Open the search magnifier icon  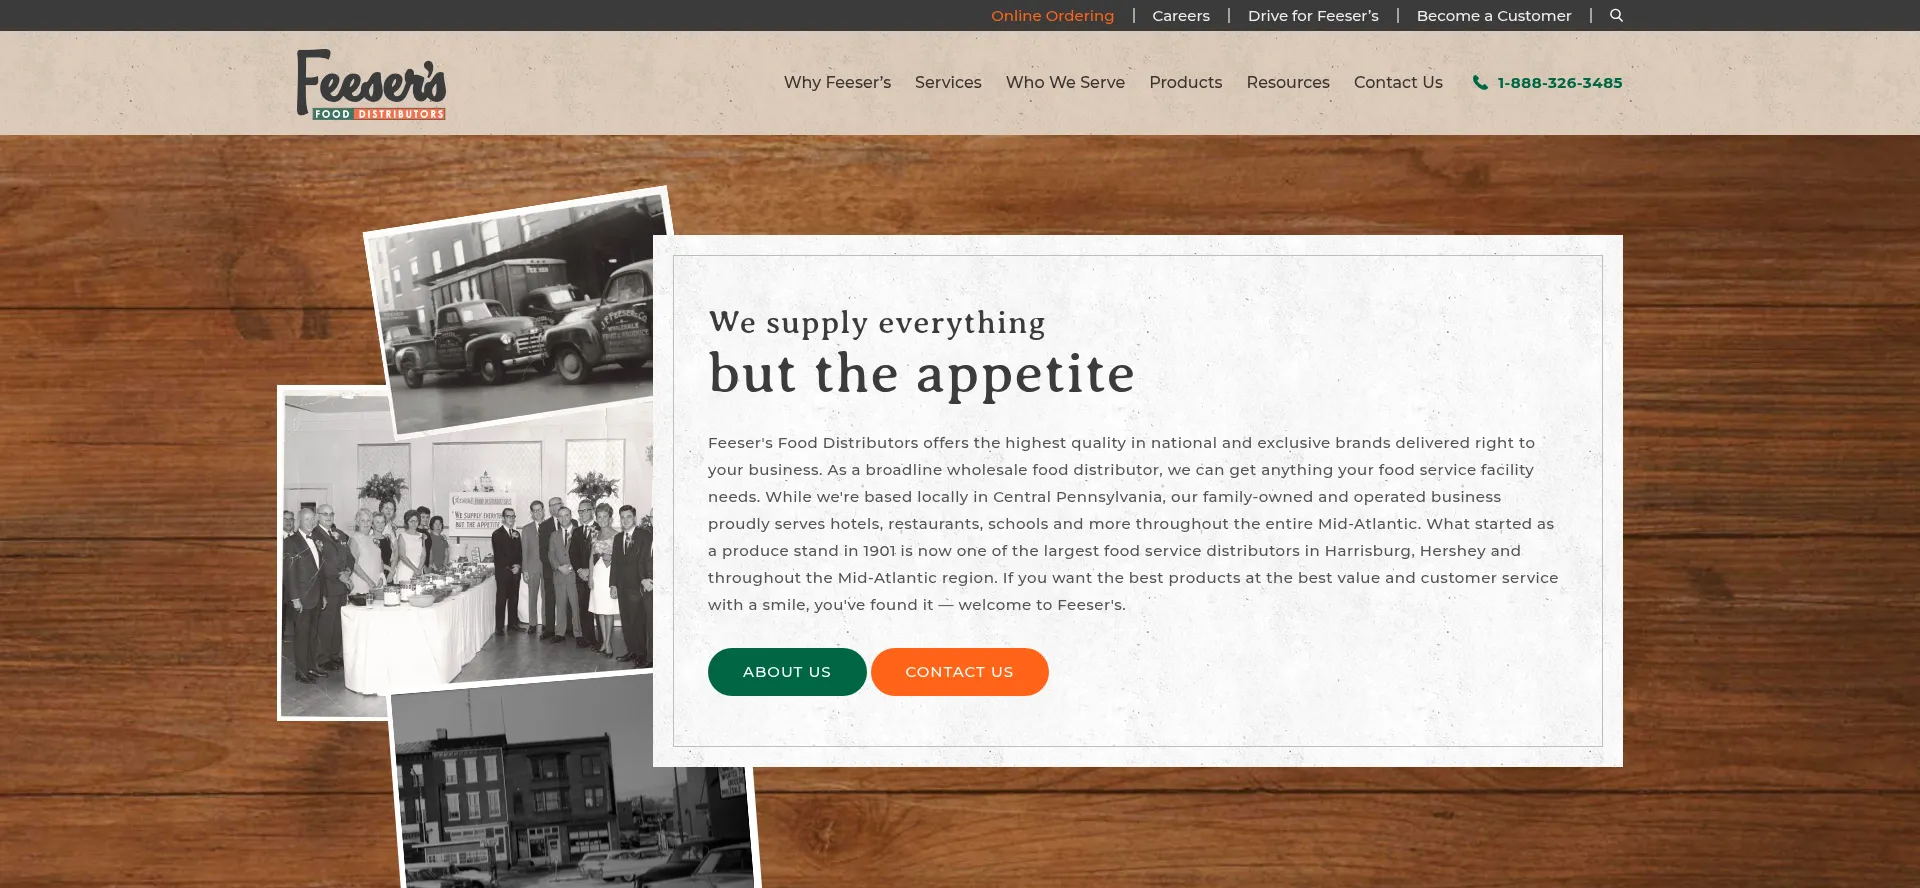1616,15
